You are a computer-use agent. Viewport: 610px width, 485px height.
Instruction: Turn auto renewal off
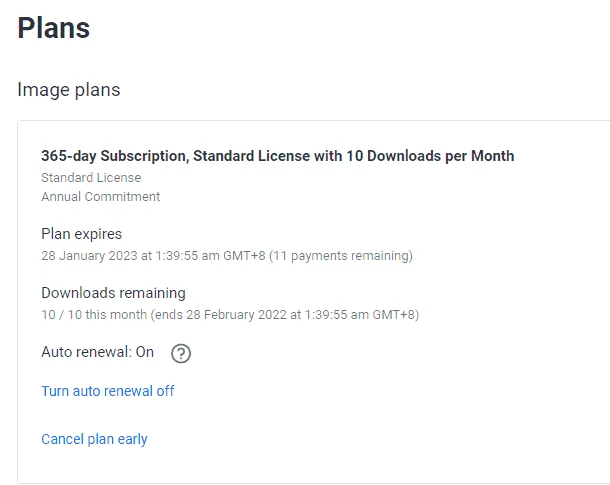[108, 391]
